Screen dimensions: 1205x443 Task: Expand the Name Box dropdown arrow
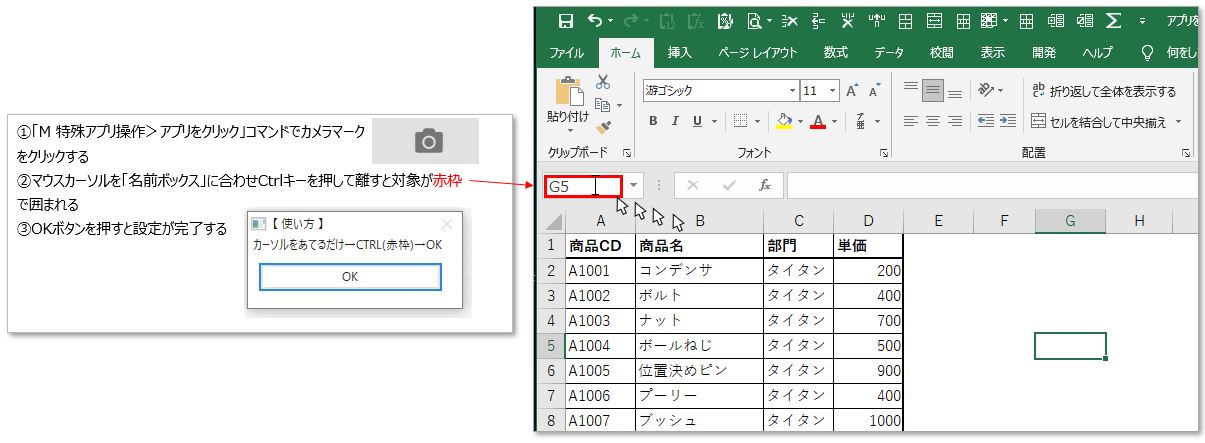point(633,185)
